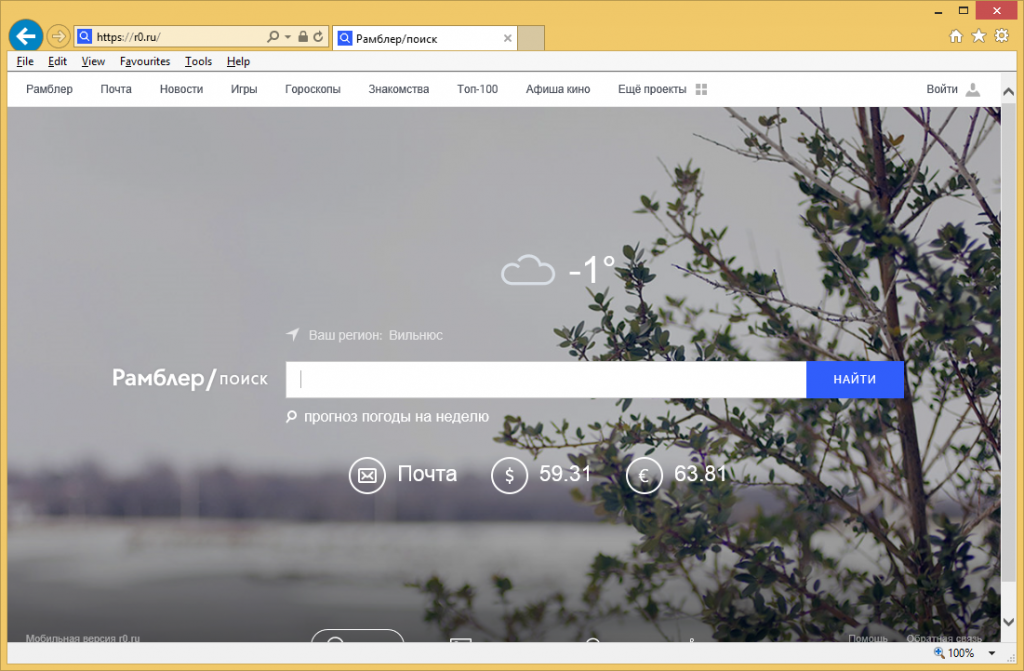Click the browser Back arrow button
The image size is (1024, 671).
(x=25, y=36)
